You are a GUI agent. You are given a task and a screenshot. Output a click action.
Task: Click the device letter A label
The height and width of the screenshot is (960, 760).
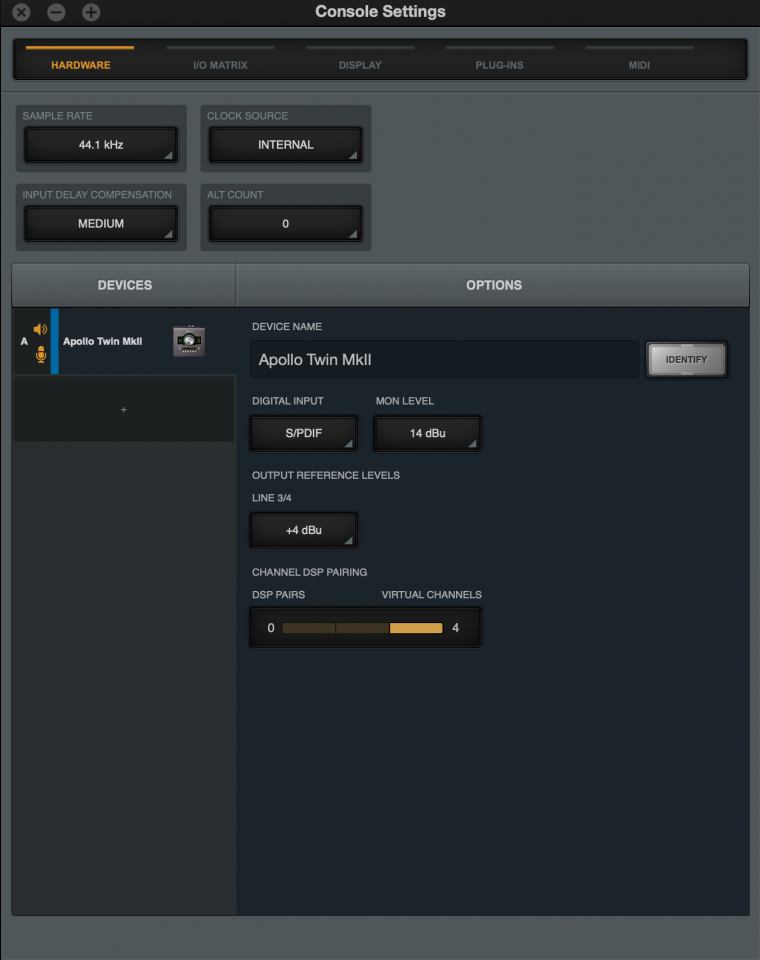[x=24, y=341]
